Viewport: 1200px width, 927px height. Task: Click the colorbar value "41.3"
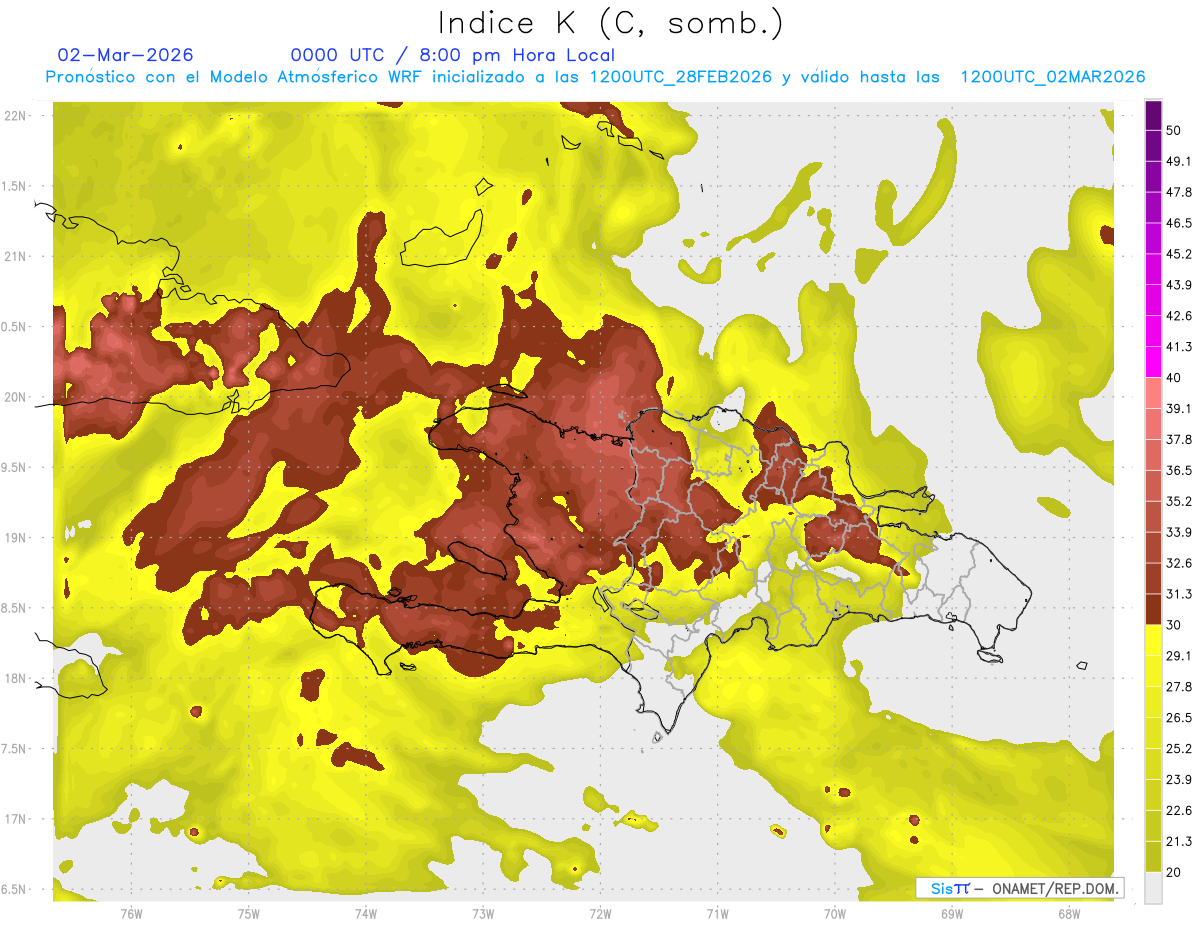point(1179,347)
